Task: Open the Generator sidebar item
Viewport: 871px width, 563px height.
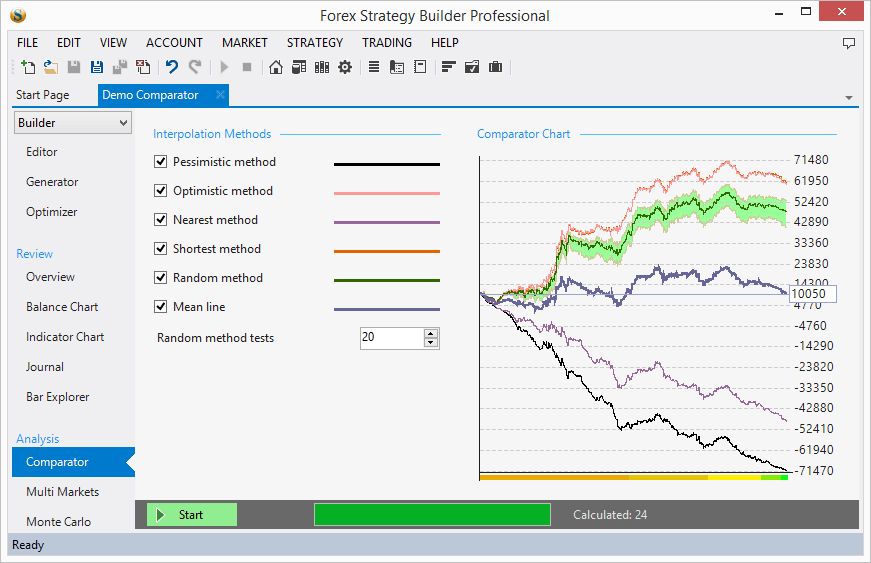Action: [52, 182]
